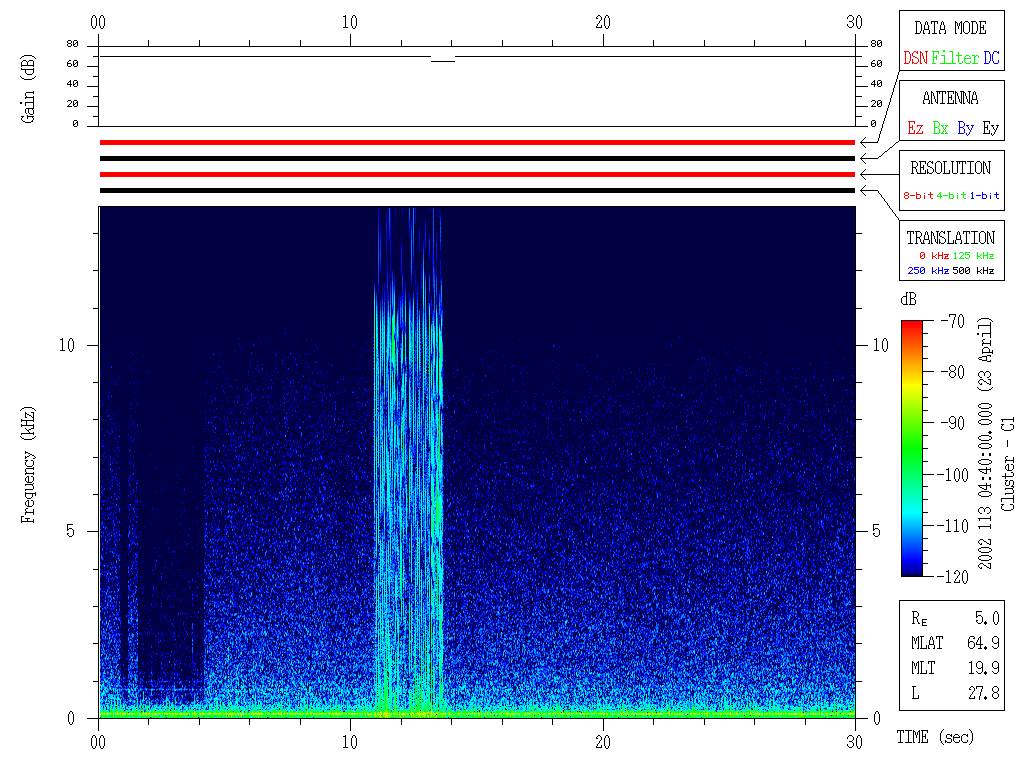
Task: Click the L value 27.8
Action: [983, 692]
